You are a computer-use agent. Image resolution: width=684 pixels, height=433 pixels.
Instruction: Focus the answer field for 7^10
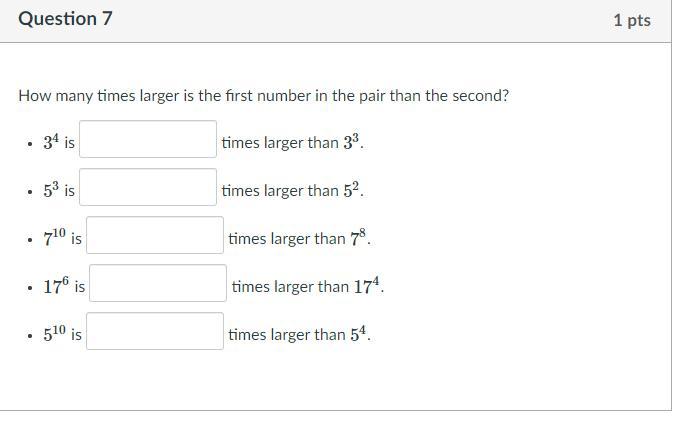pos(155,236)
